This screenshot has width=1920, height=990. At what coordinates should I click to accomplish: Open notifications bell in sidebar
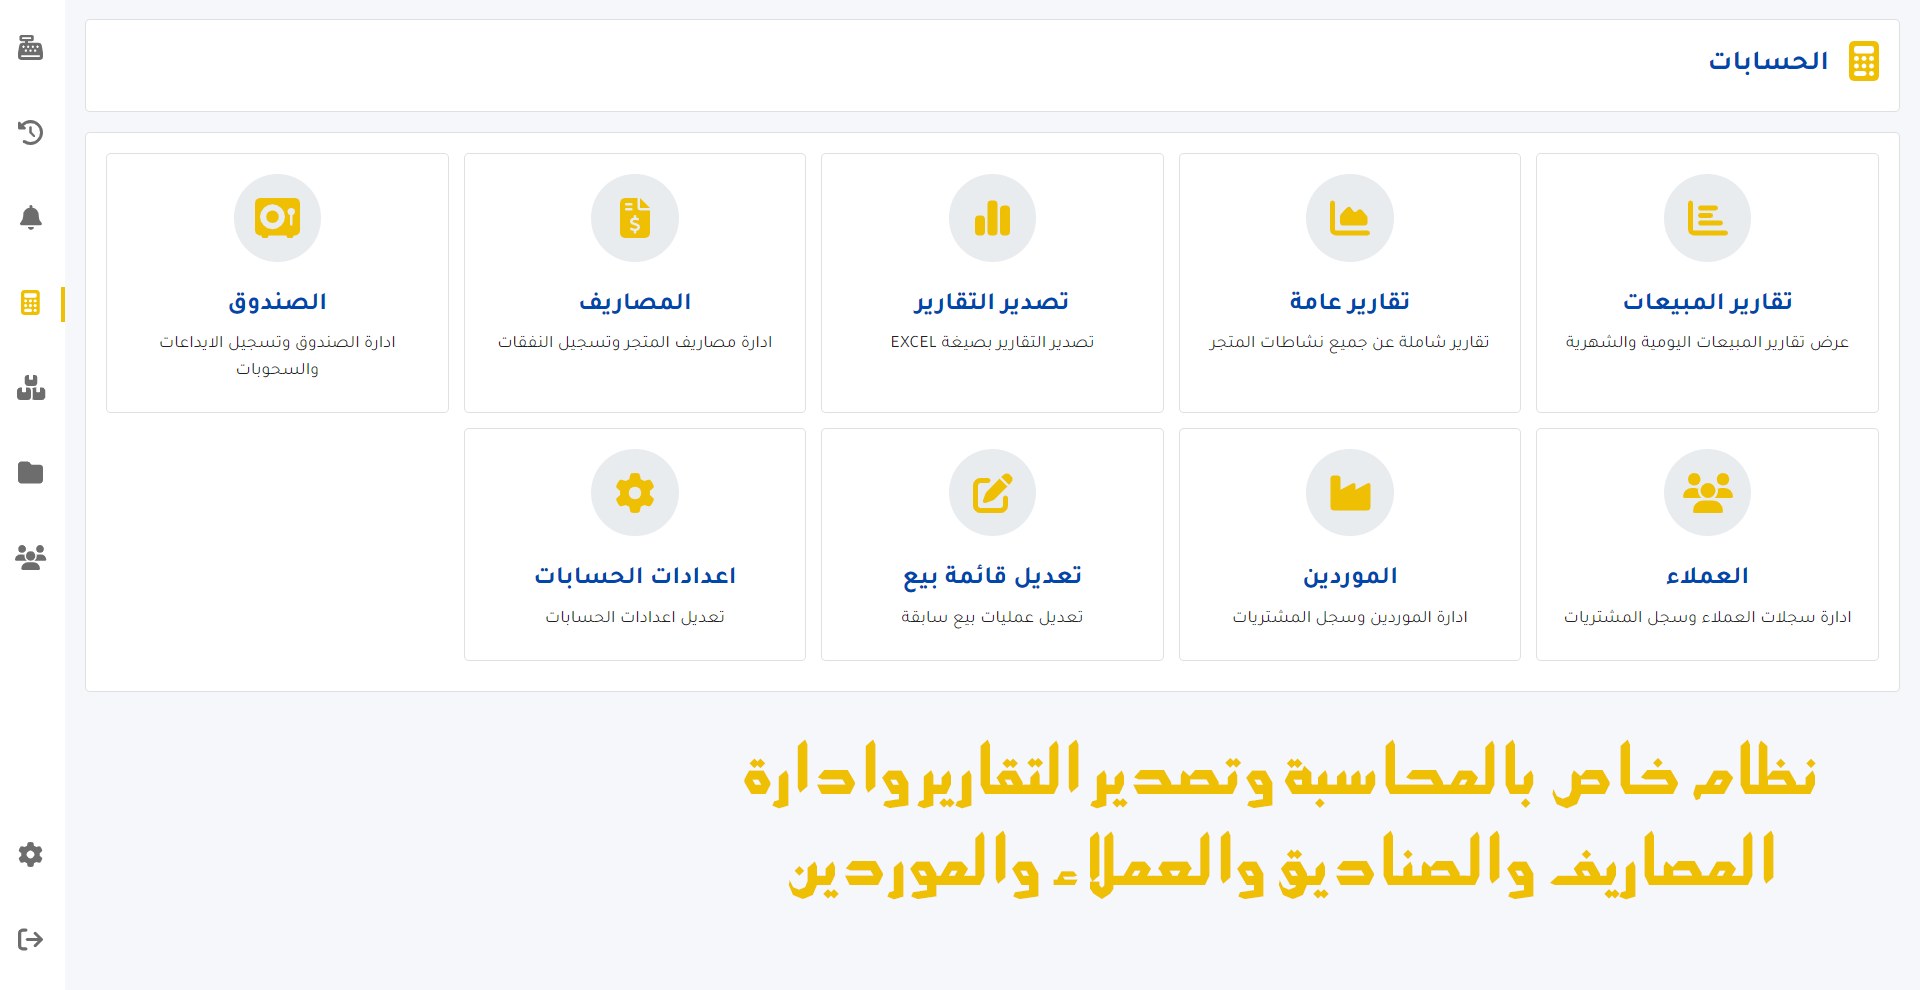(31, 217)
